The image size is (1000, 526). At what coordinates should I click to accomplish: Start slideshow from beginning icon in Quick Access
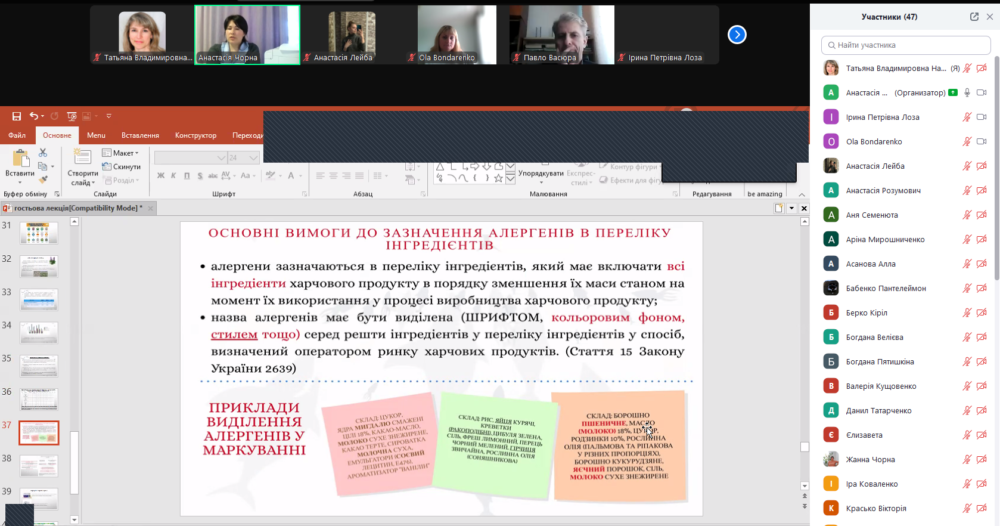click(71, 116)
